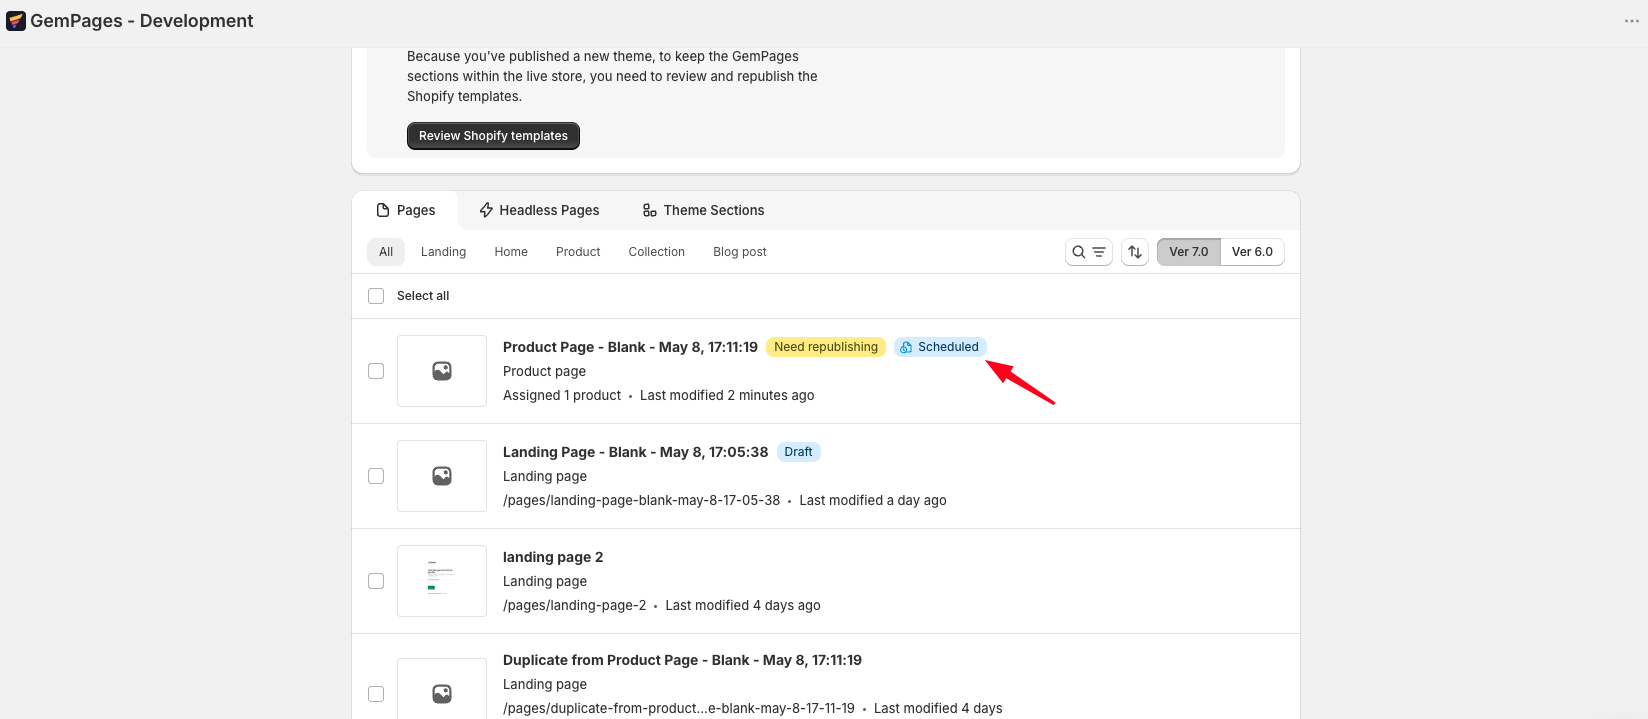Open the landing page 2 entry
This screenshot has height=719, width=1648.
pyautogui.click(x=553, y=557)
